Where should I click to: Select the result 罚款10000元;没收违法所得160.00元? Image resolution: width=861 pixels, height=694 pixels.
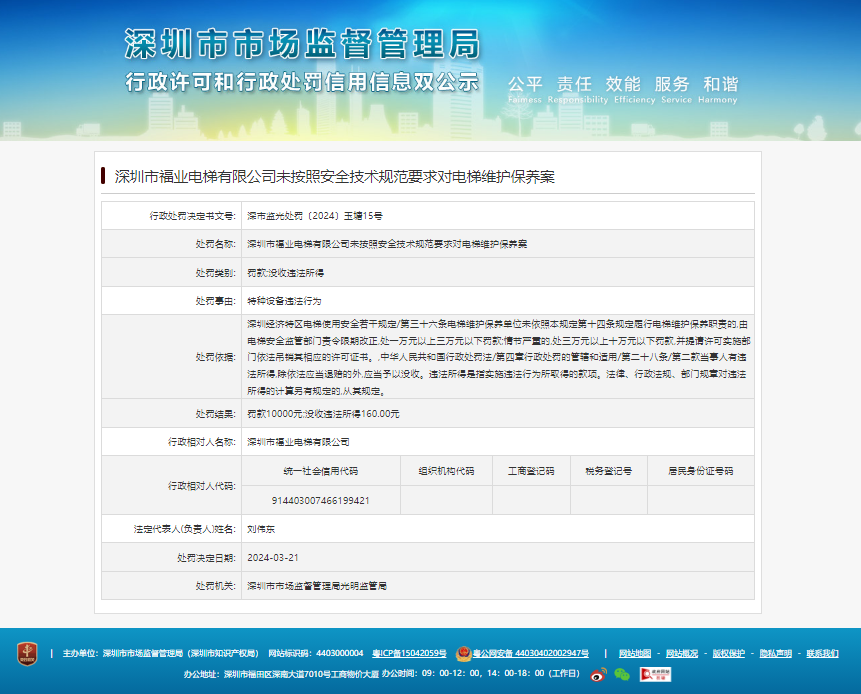click(323, 414)
